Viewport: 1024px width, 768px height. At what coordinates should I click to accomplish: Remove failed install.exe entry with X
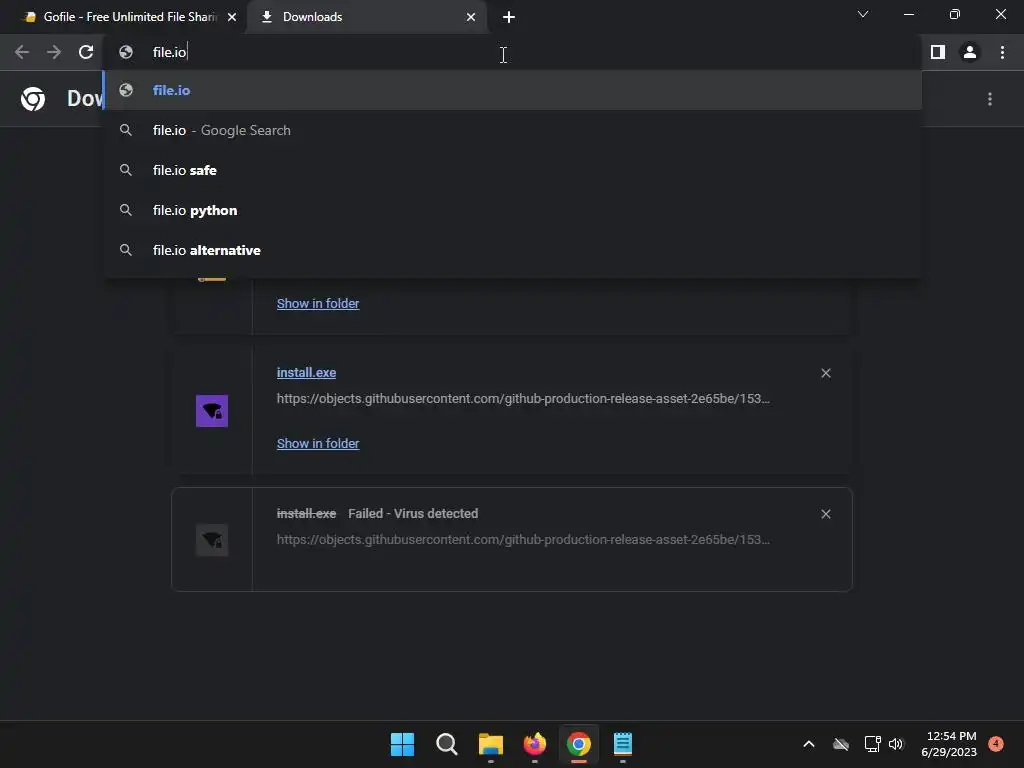(825, 514)
